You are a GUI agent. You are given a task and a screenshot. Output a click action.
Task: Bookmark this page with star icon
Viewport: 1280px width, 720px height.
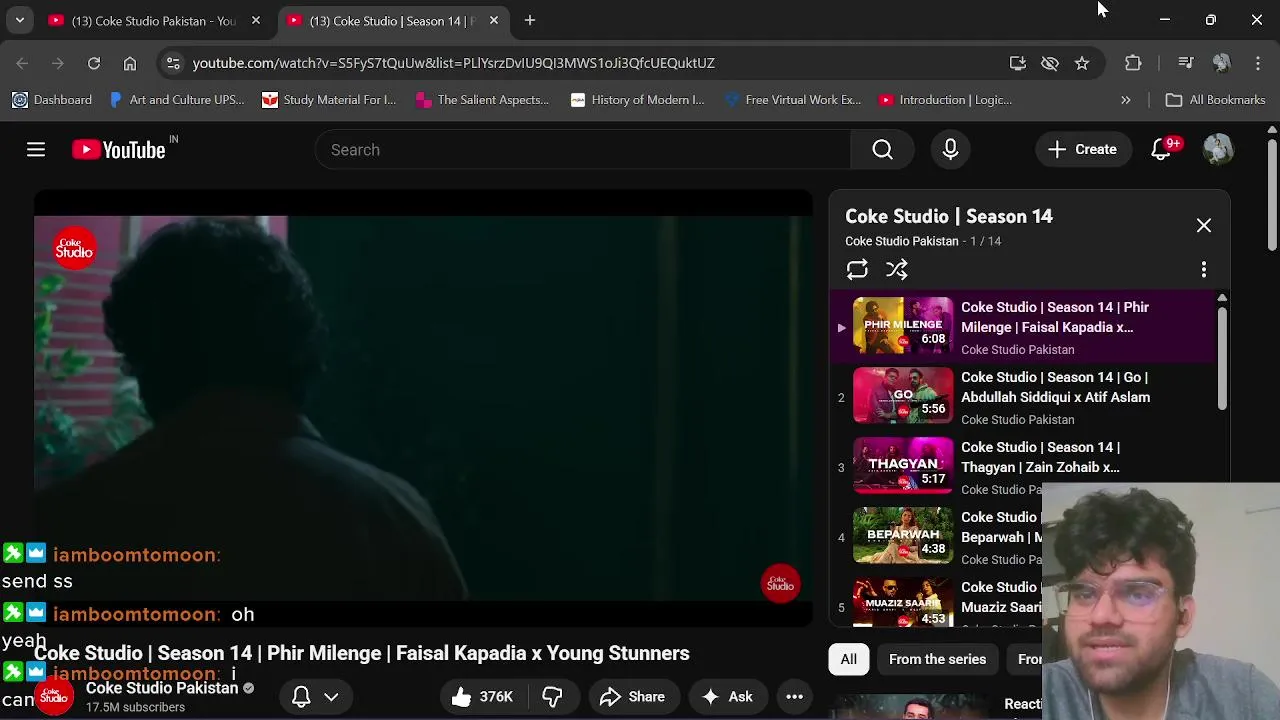(x=1082, y=63)
